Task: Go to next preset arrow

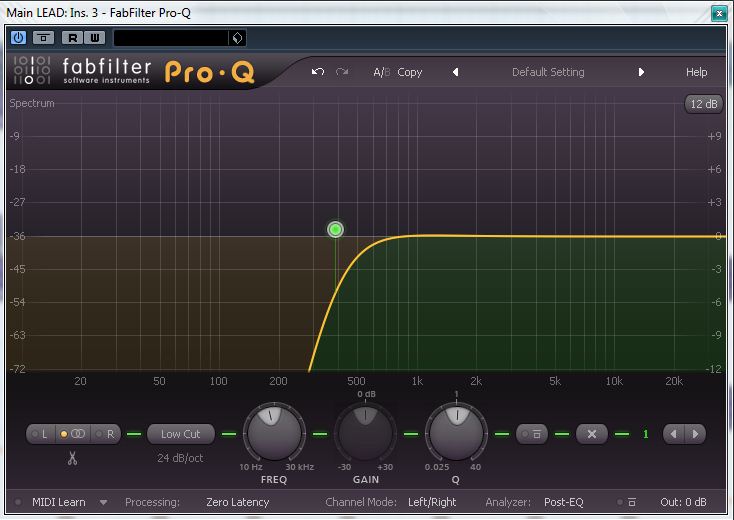Action: (x=641, y=72)
